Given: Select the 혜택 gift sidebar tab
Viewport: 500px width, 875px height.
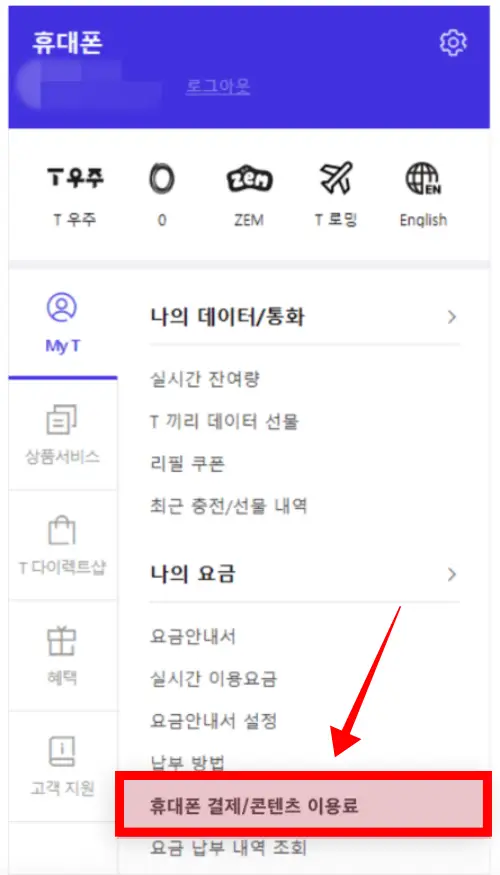Looking at the screenshot, I should click(62, 656).
